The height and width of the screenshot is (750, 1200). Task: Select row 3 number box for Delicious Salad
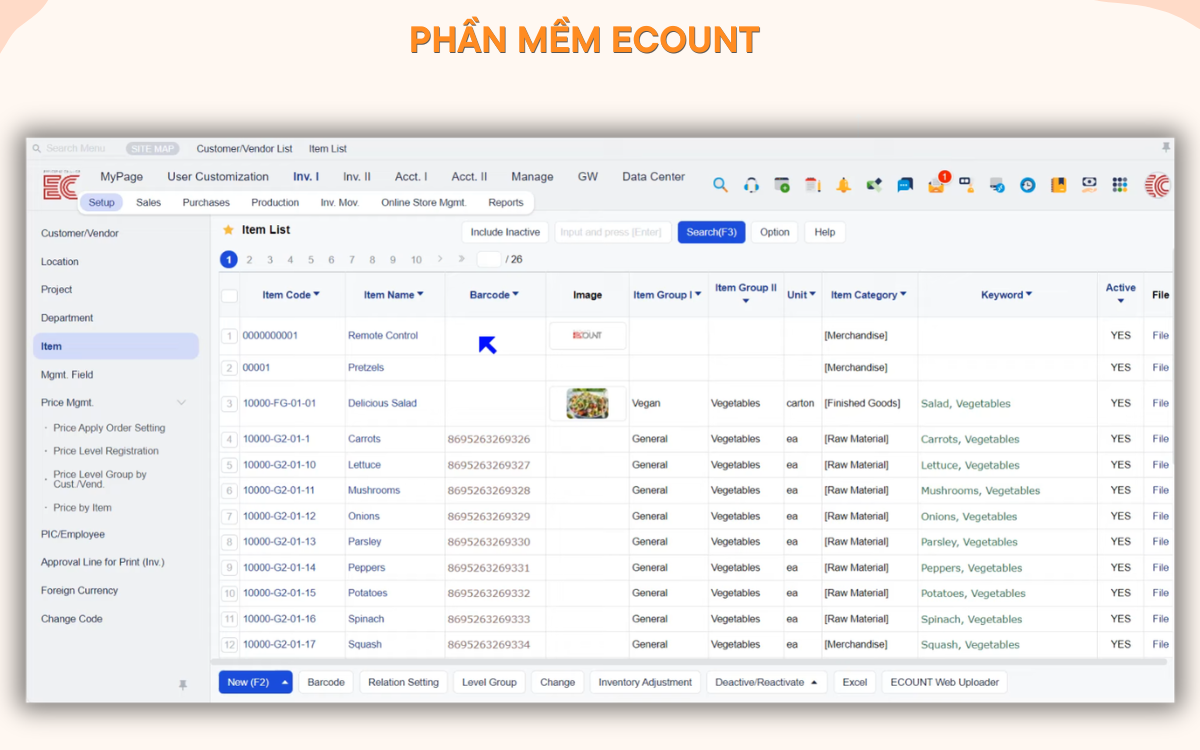(230, 404)
